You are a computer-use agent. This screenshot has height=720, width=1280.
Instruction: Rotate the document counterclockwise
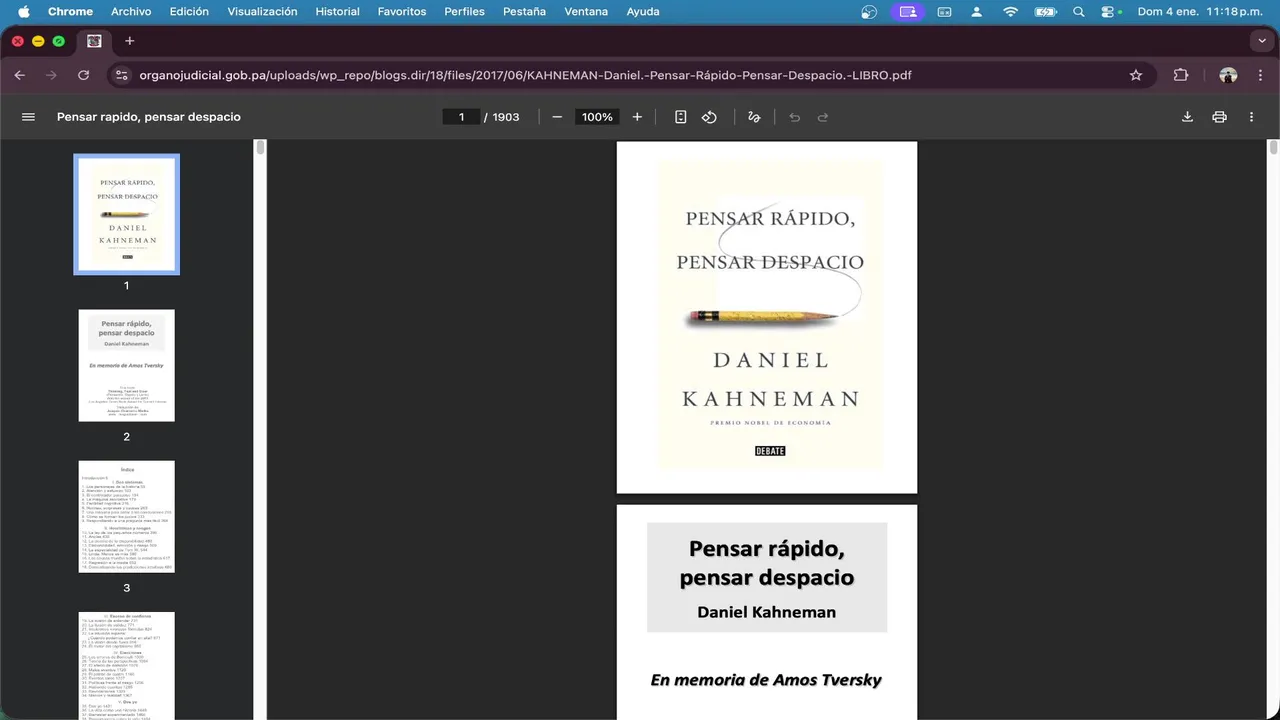tap(709, 117)
